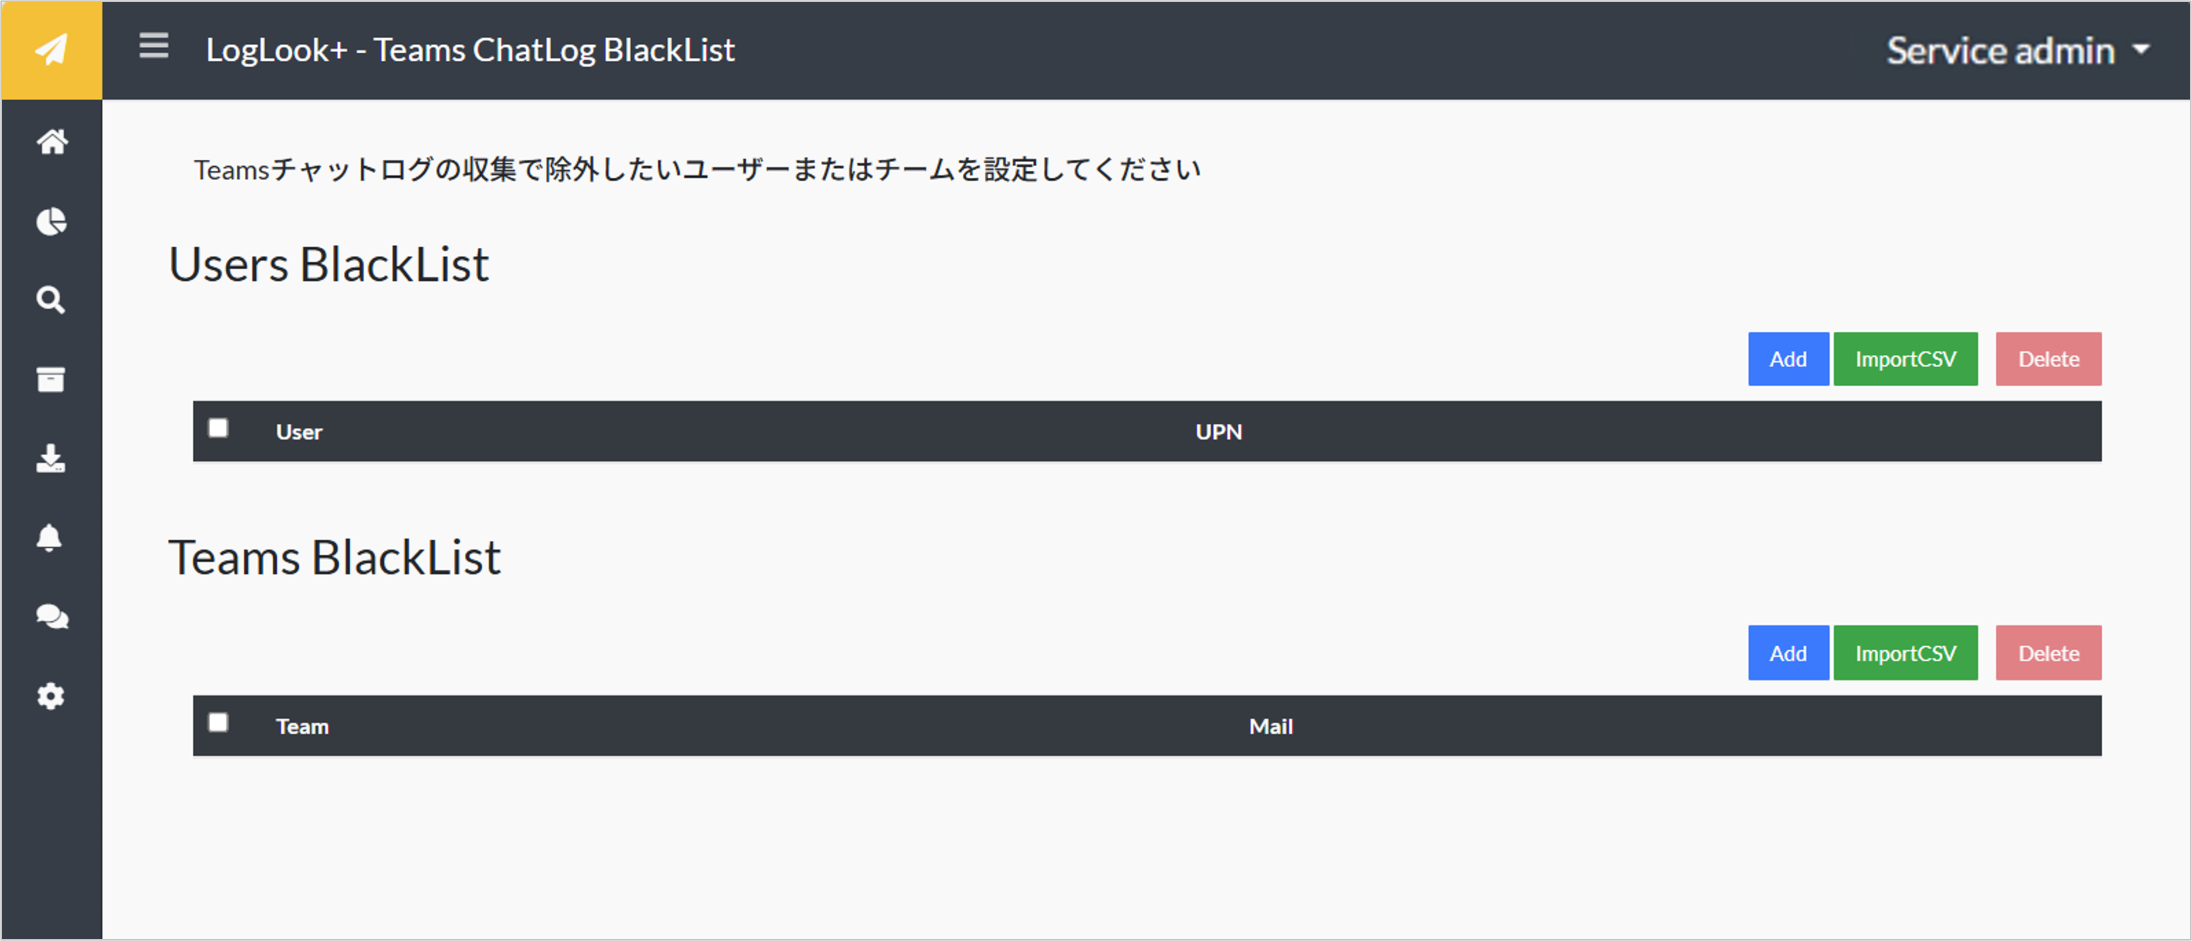The height and width of the screenshot is (941, 2192).
Task: Click the download sidebar icon
Action: (x=51, y=459)
